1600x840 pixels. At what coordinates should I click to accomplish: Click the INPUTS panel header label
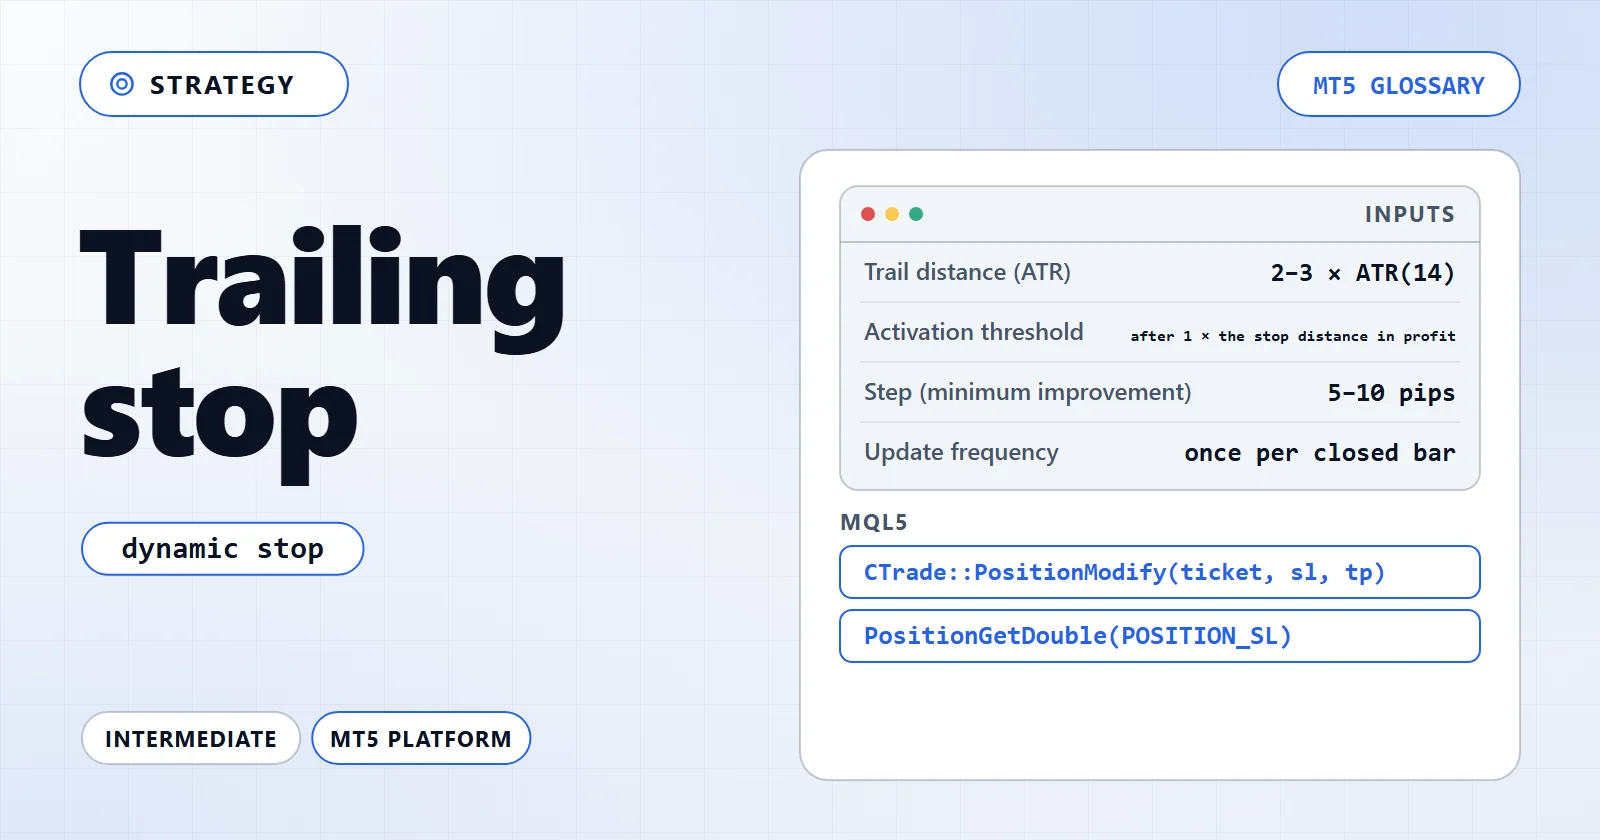coord(1410,214)
